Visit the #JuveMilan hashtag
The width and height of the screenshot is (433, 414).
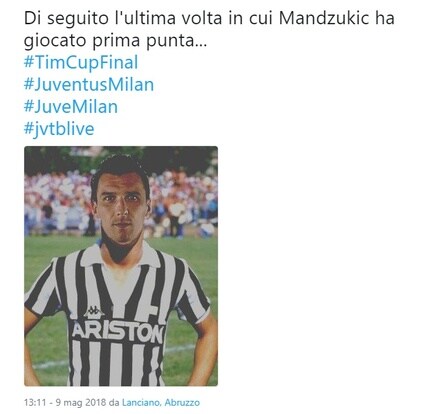pyautogui.click(x=71, y=107)
